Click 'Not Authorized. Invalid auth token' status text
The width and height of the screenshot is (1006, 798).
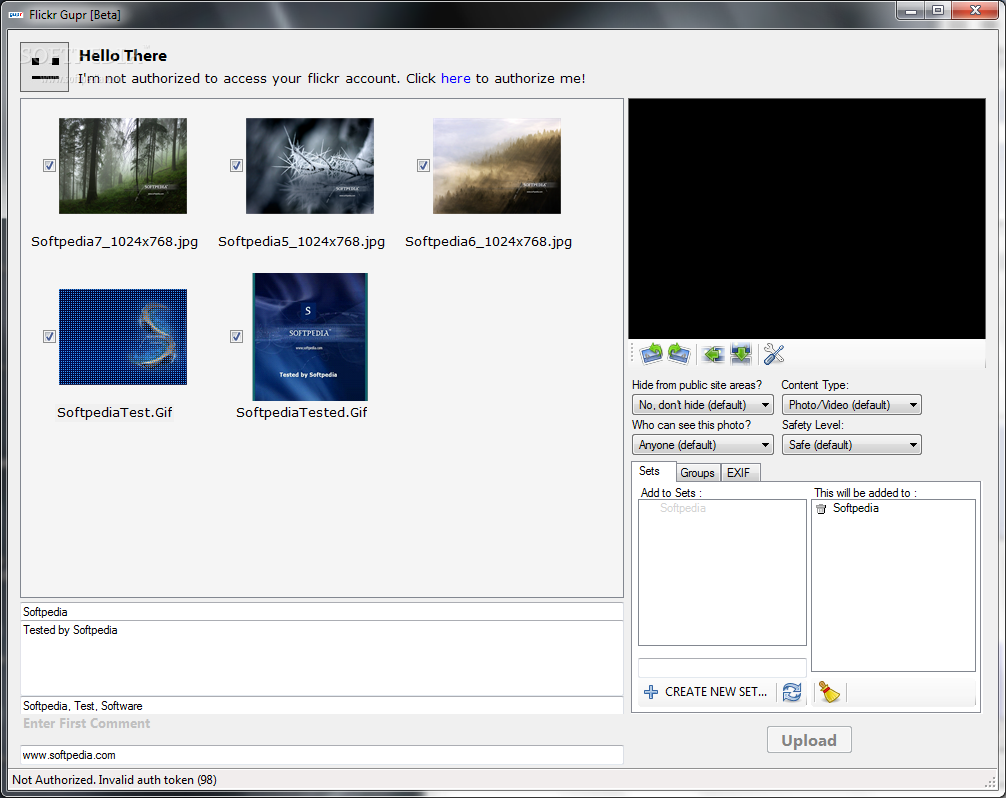tap(114, 780)
